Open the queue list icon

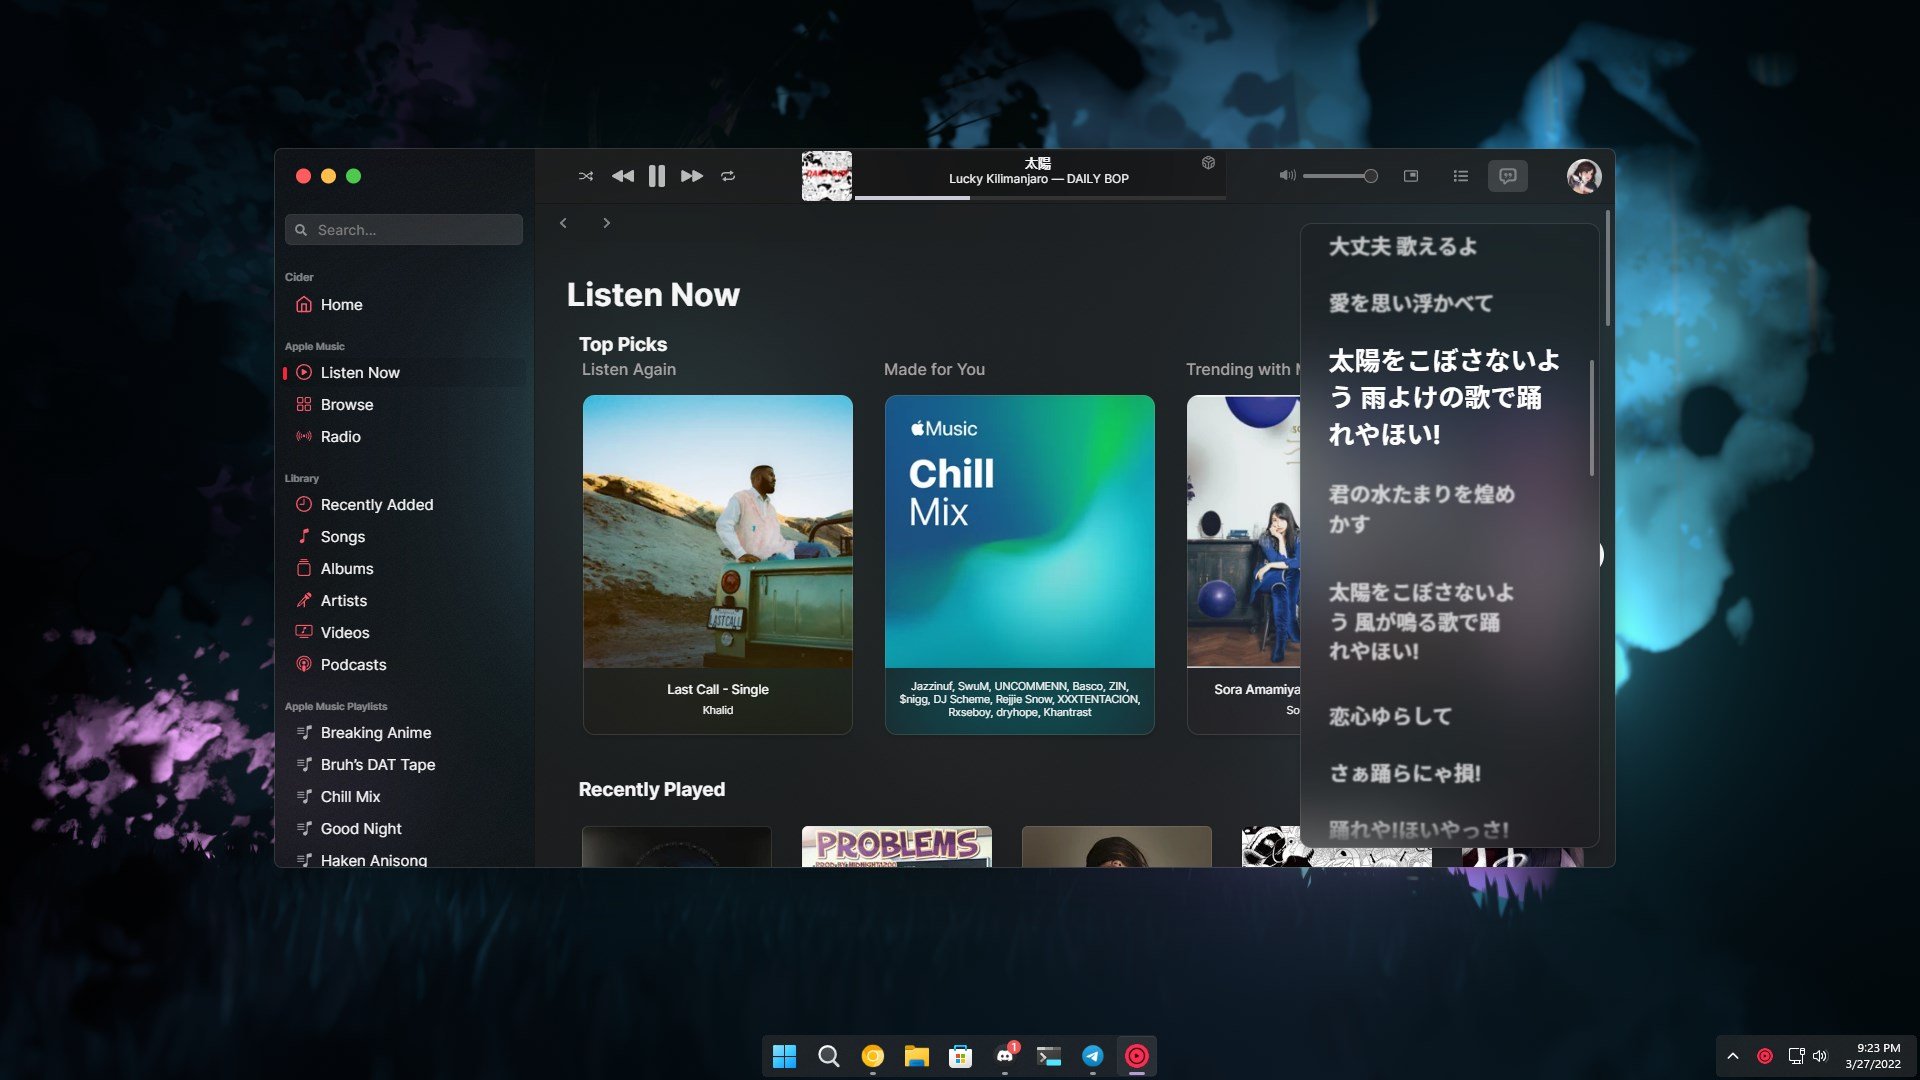1460,175
